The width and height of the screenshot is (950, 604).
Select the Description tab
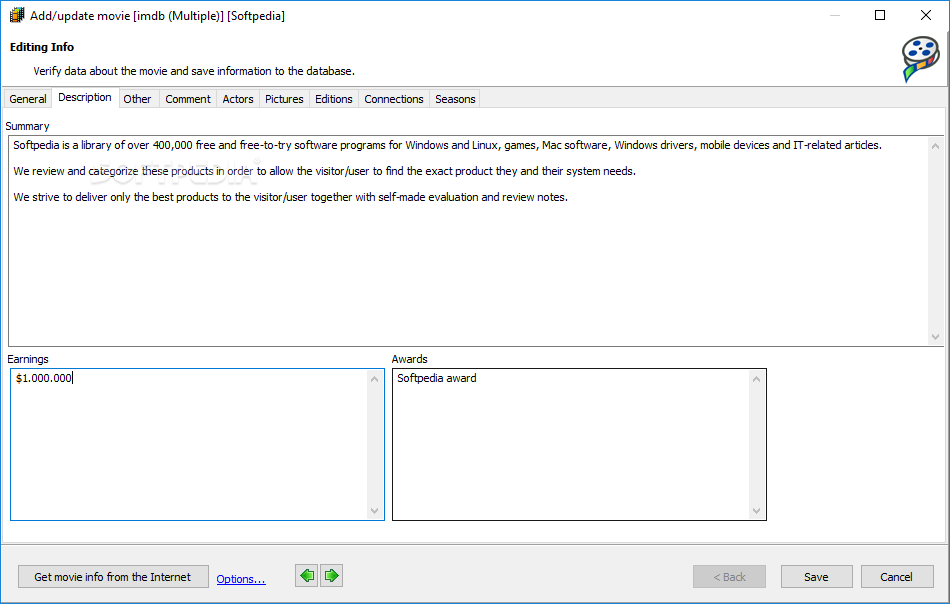[x=85, y=98]
